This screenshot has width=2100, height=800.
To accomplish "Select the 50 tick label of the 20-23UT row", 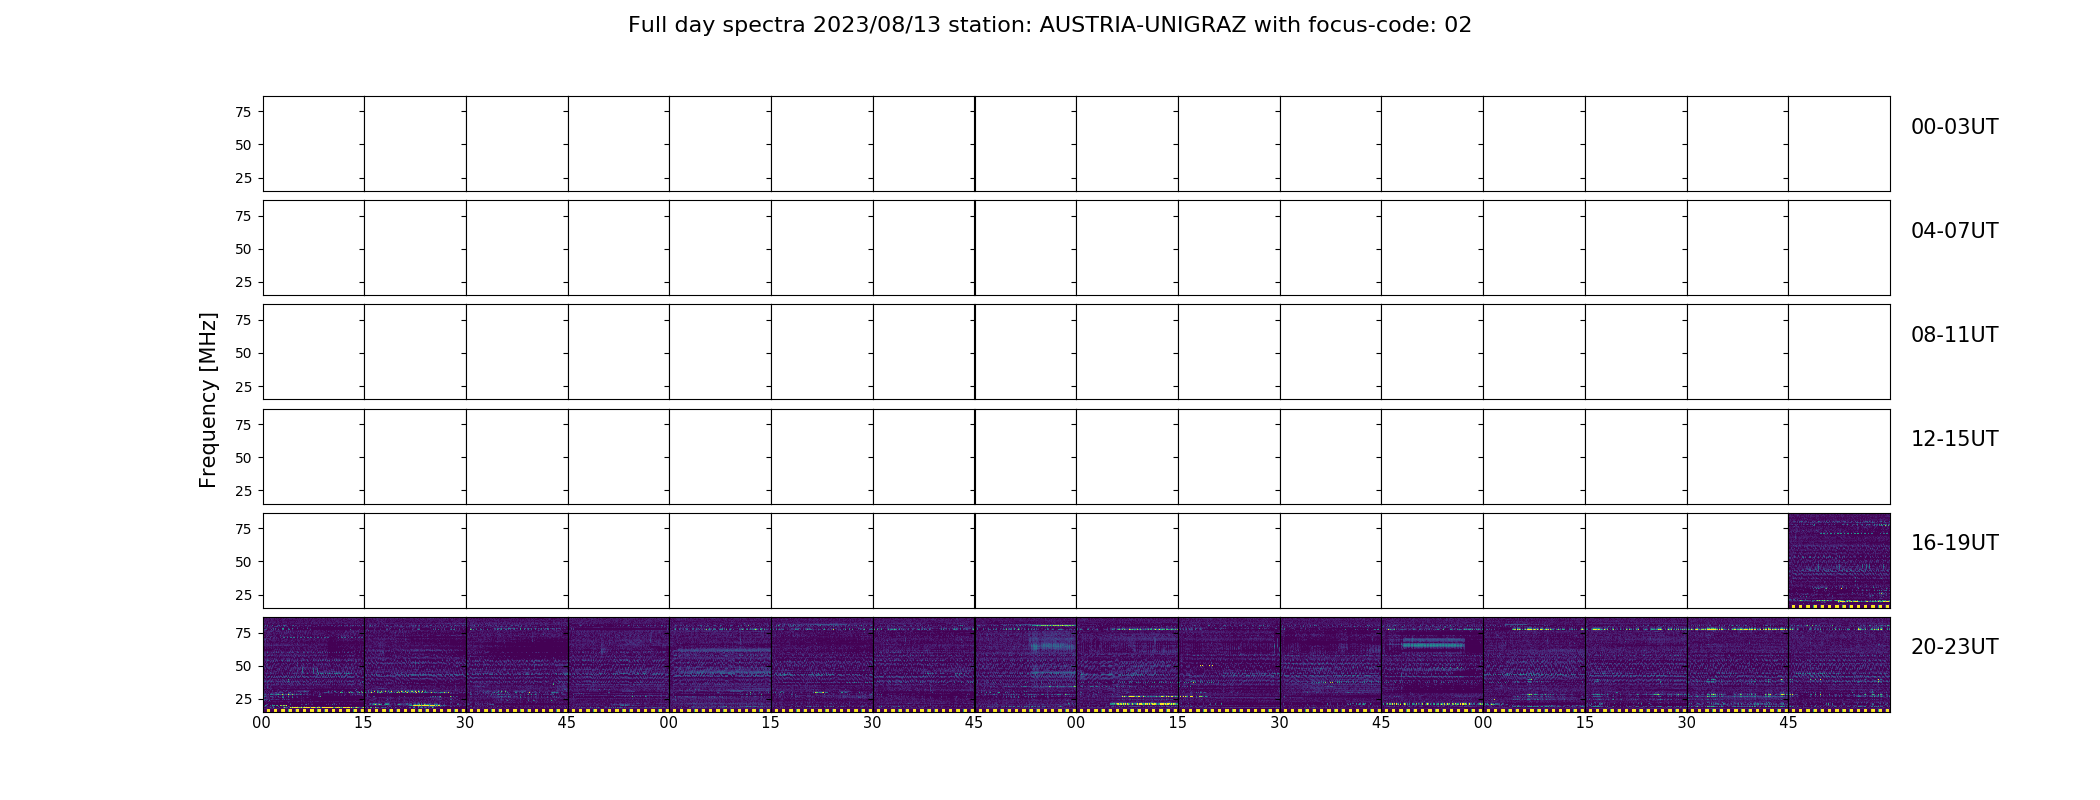I will (x=243, y=666).
